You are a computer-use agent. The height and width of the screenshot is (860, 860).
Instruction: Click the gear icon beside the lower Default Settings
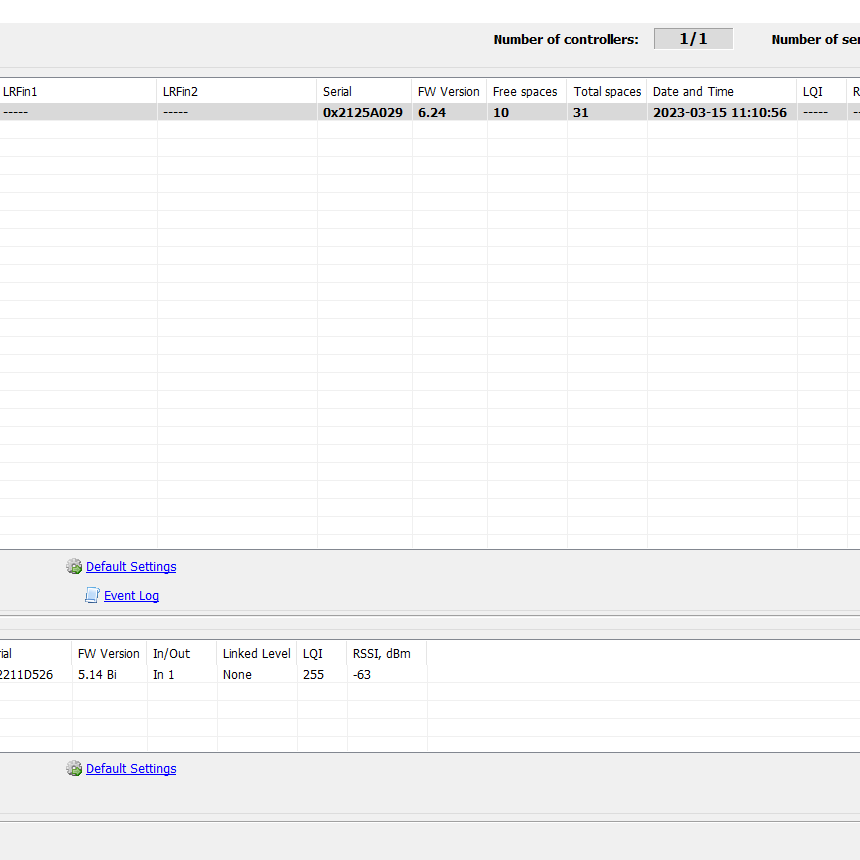tap(74, 769)
